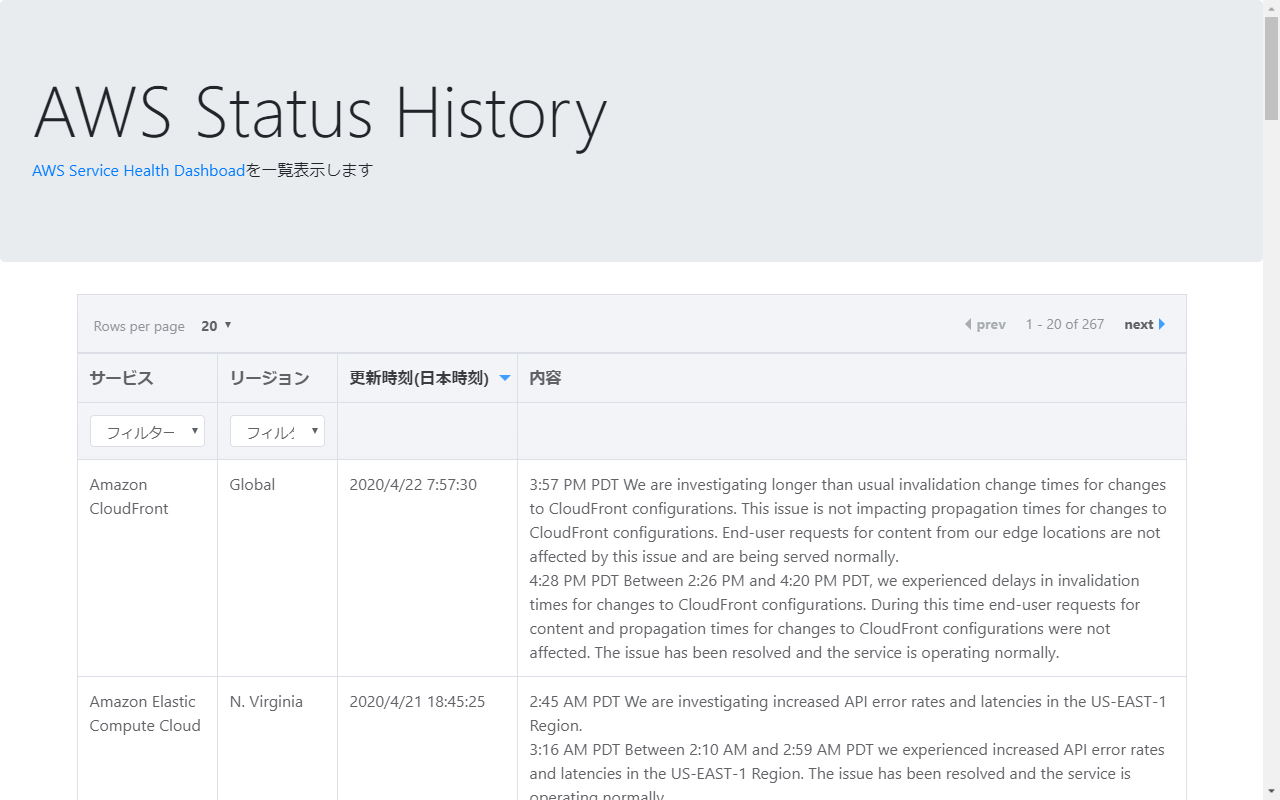Viewport: 1280px width, 800px height.
Task: Click the N. Virginia region cell
Action: click(x=266, y=702)
